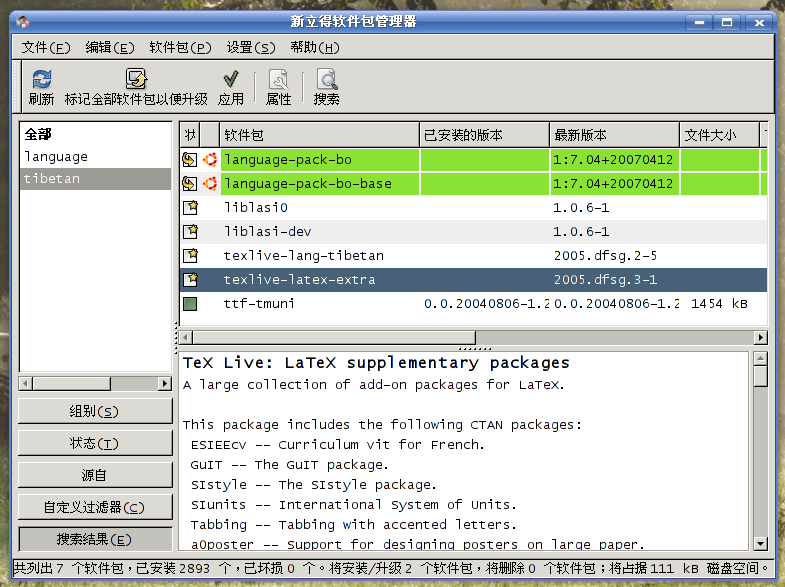Click description pane scroll-up arrow
The image size is (785, 587).
pos(761,358)
